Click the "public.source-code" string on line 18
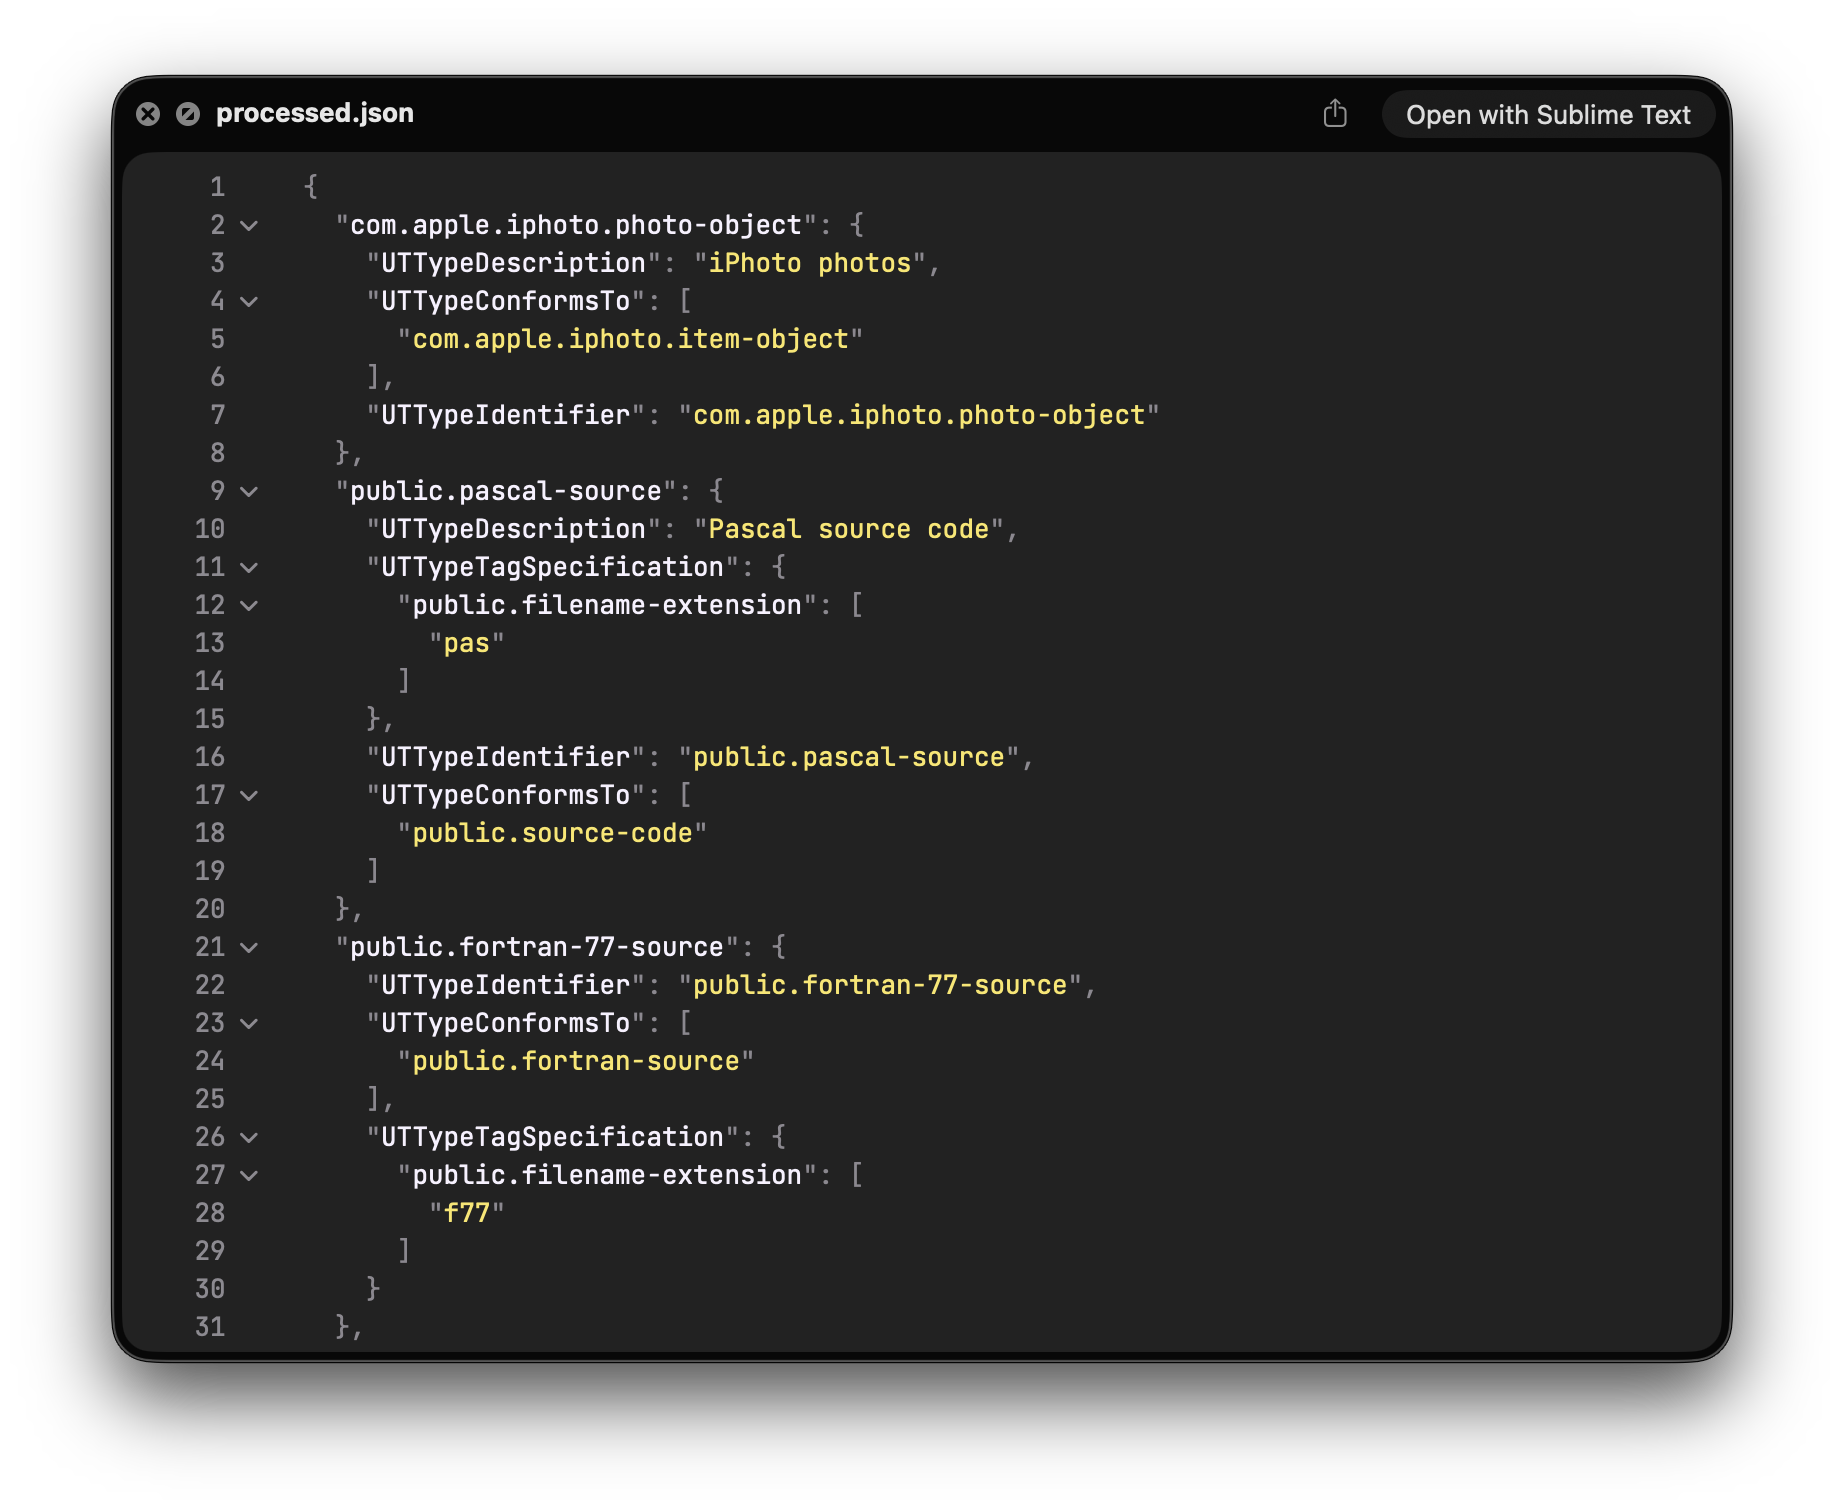1844x1510 pixels. coord(552,834)
